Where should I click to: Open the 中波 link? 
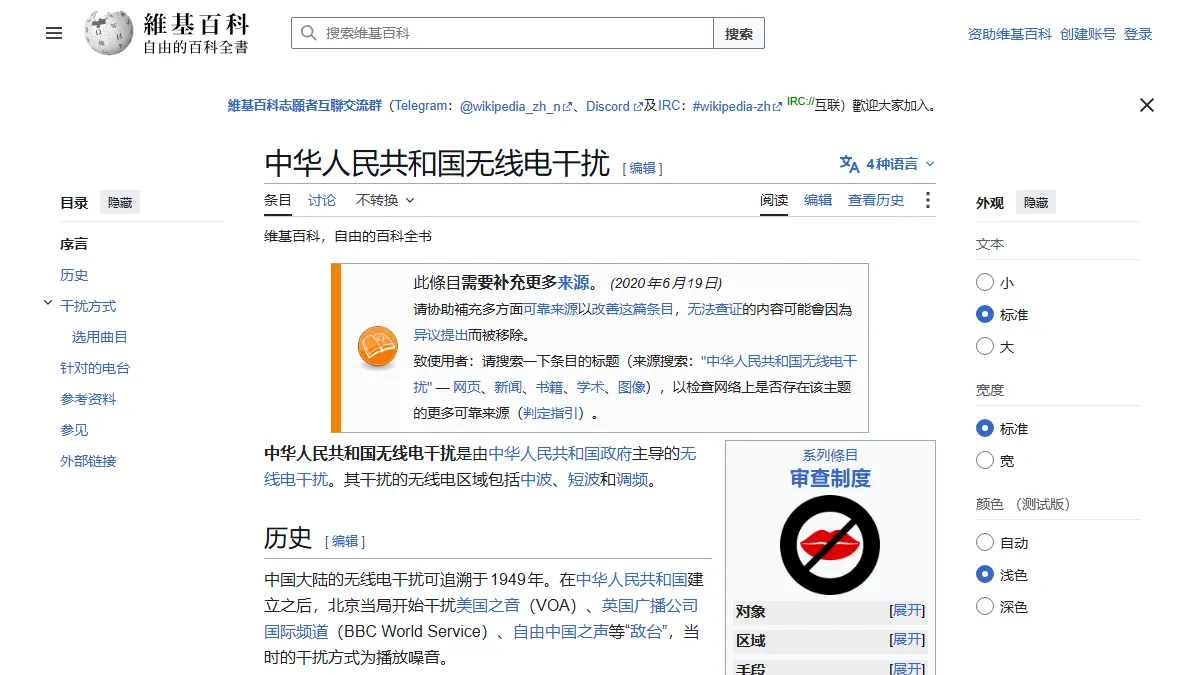(536, 479)
